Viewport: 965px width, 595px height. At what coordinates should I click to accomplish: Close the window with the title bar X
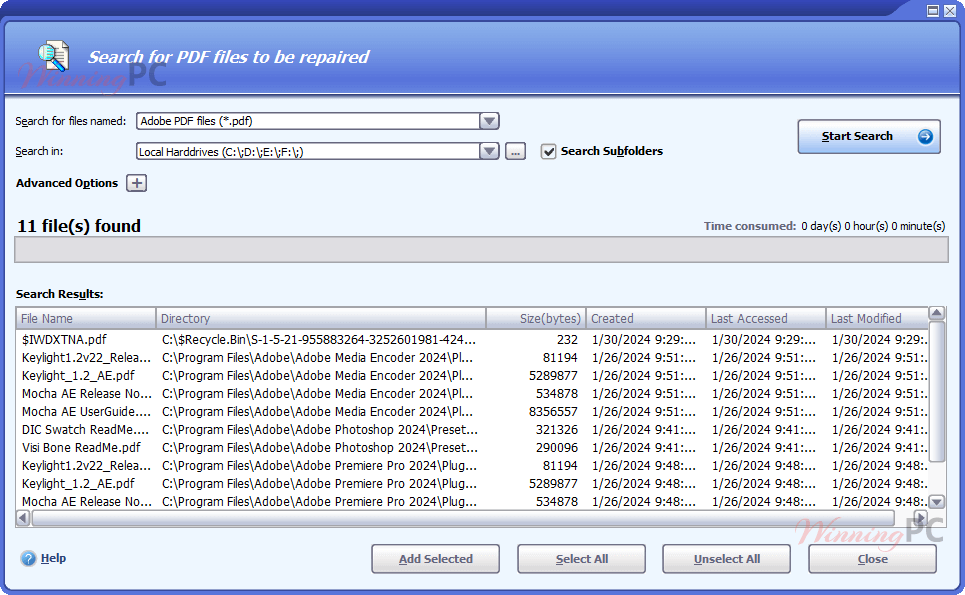[950, 11]
